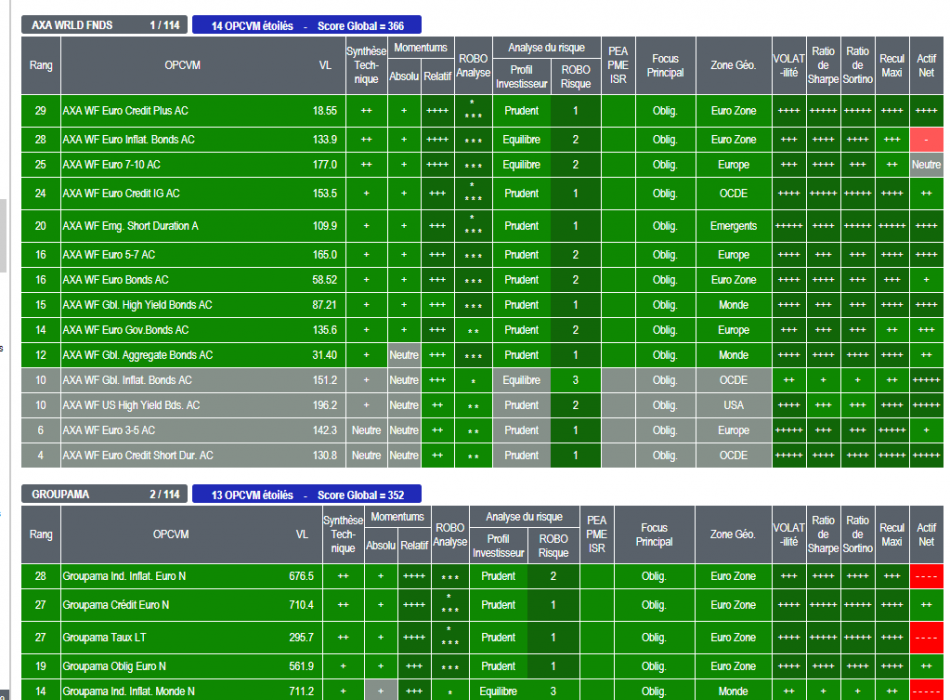This screenshot has width=950, height=700.
Task: Click Profil Investisseur header in AXA table
Action: [x=521, y=76]
